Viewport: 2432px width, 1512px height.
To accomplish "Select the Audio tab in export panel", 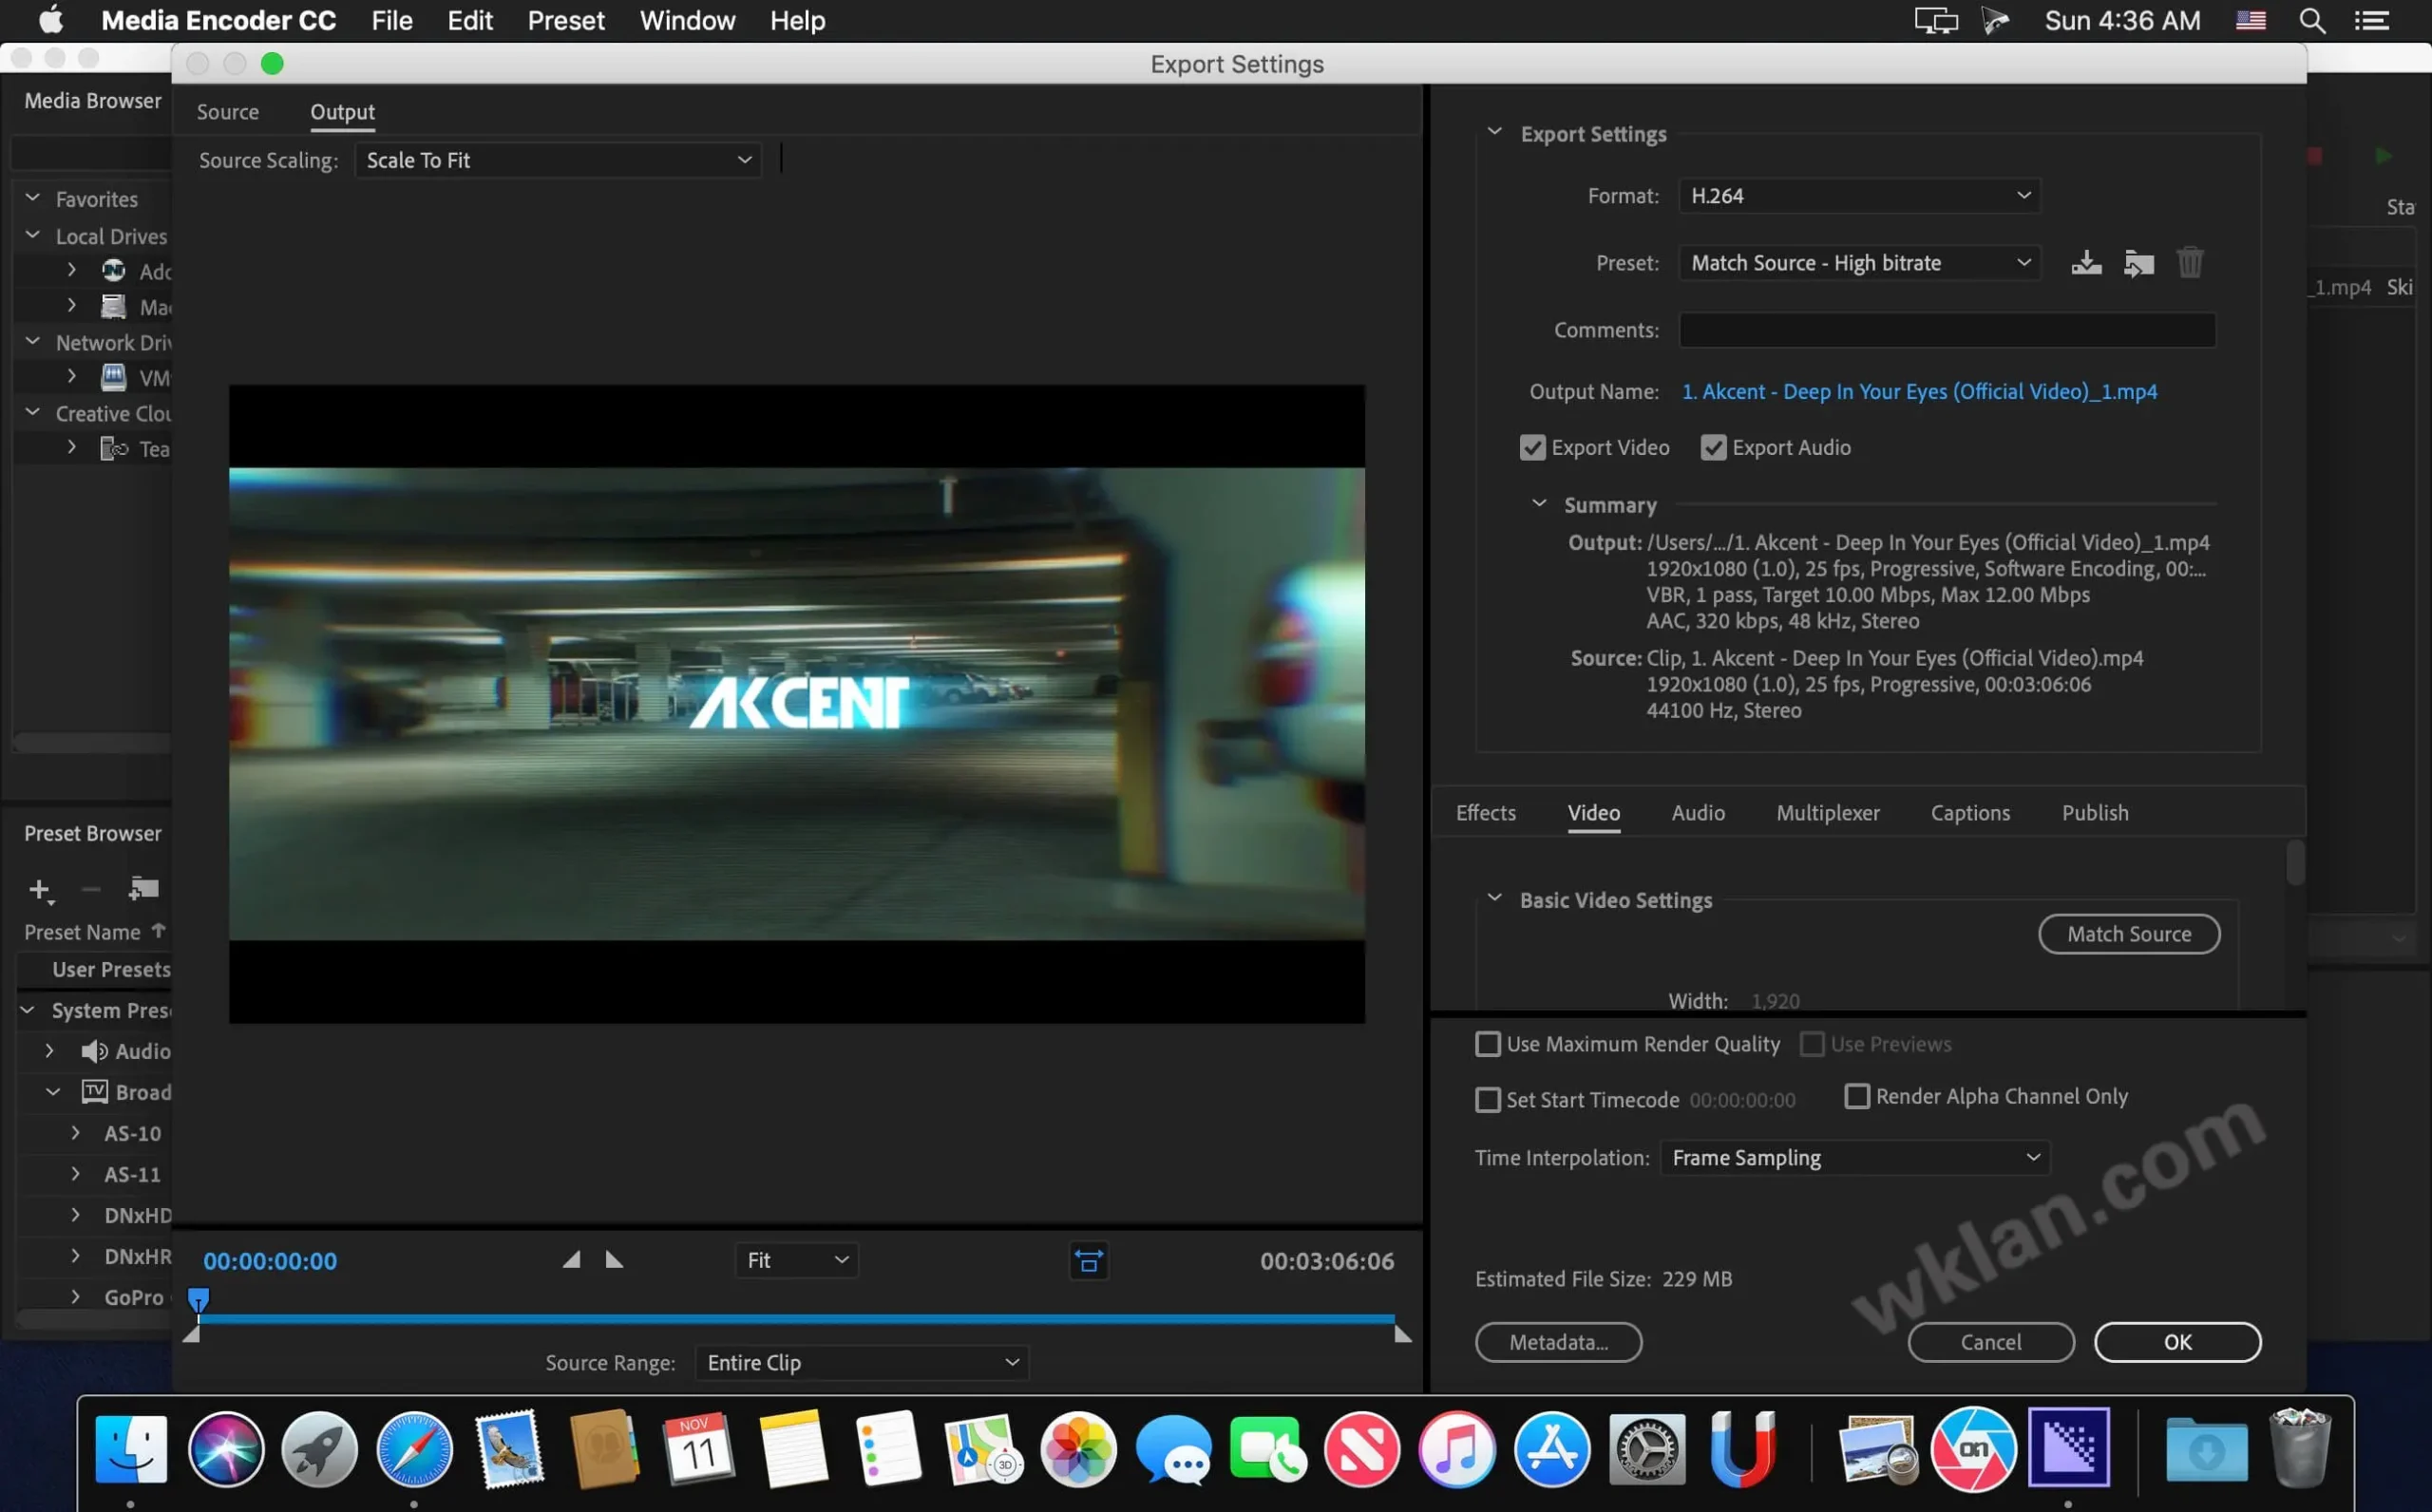I will click(1697, 812).
